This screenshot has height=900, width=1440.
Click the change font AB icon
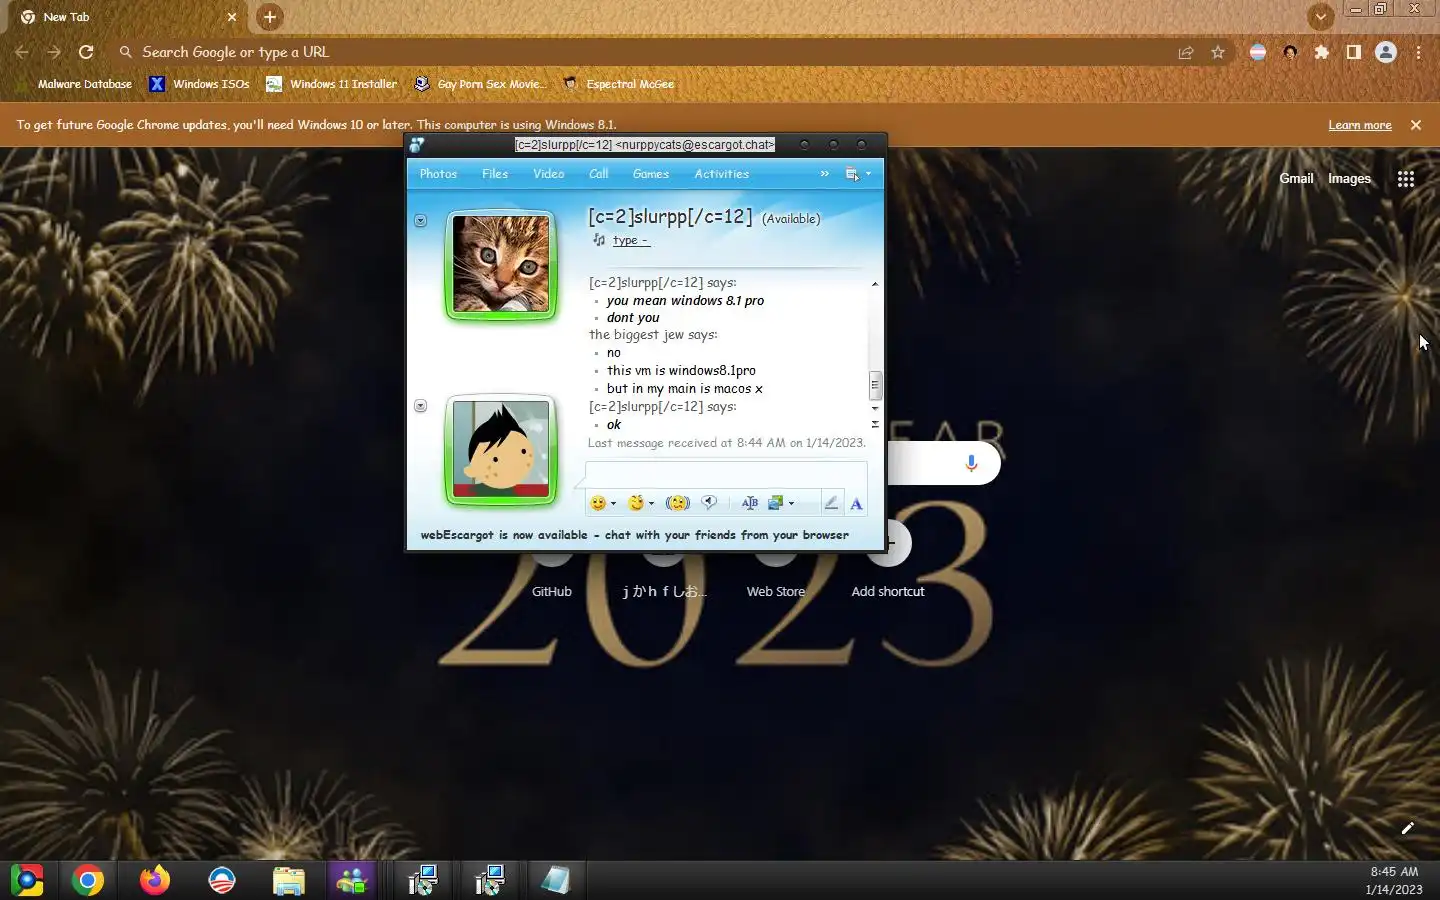click(x=750, y=503)
